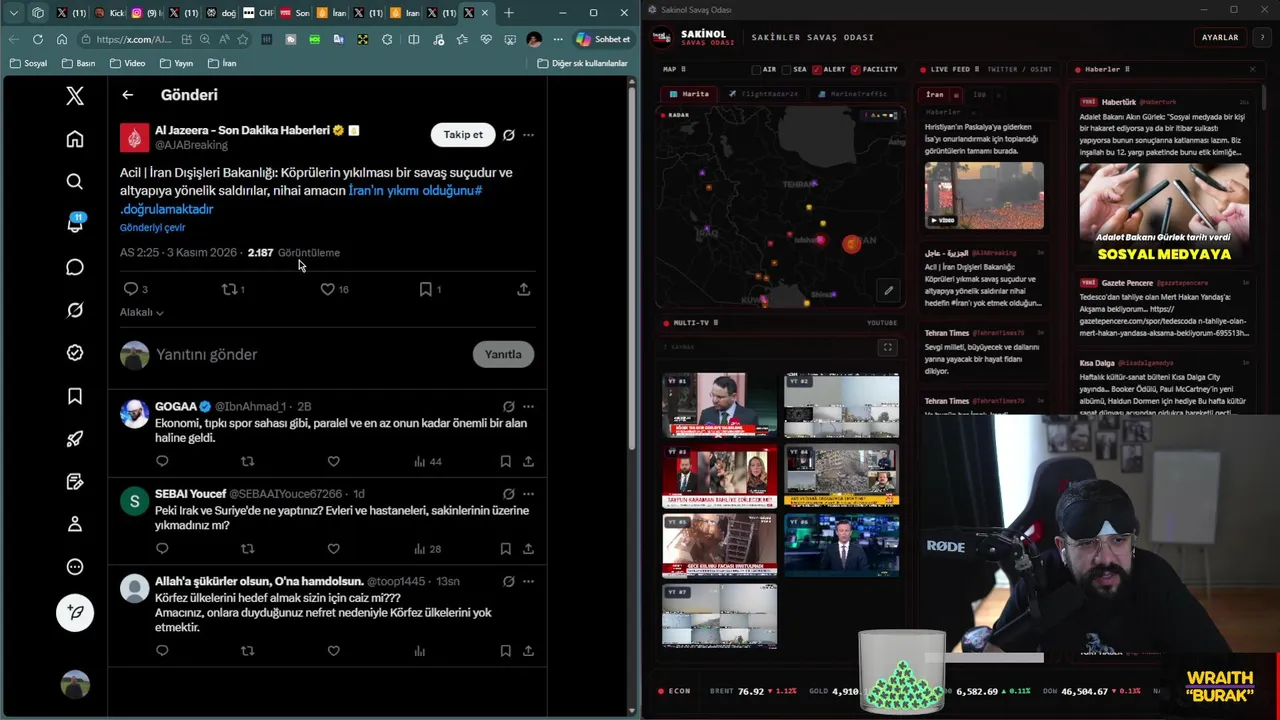
Task: Click the Yanıtla reply button
Action: (x=503, y=354)
